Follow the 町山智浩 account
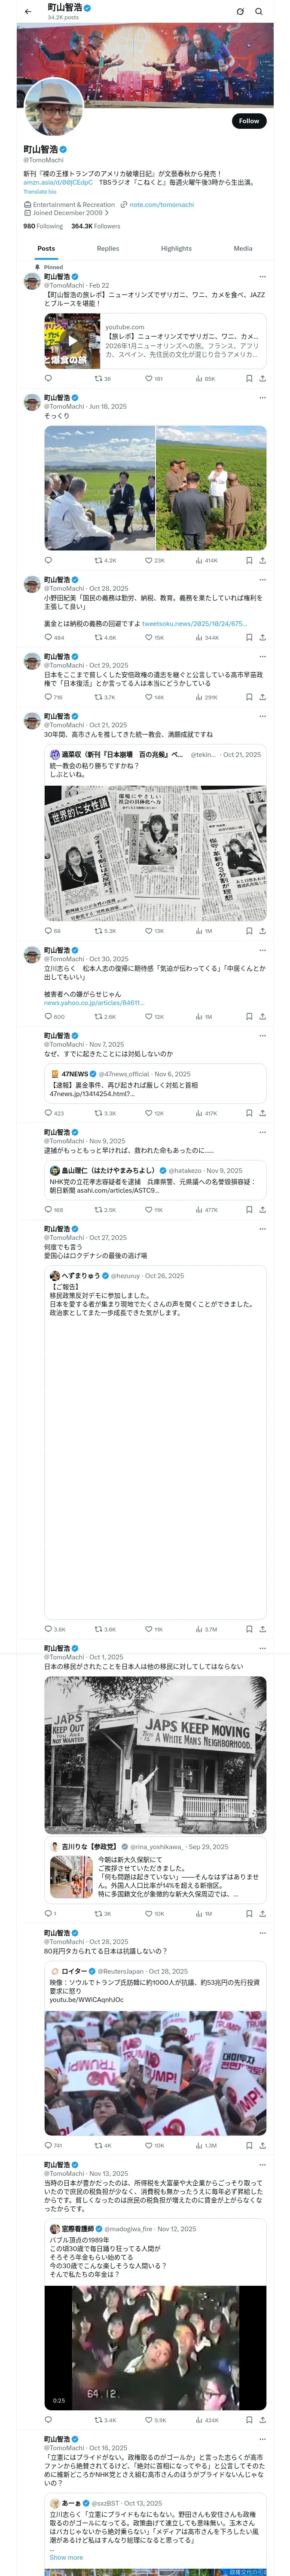This screenshot has height=2576, width=290. (x=248, y=121)
